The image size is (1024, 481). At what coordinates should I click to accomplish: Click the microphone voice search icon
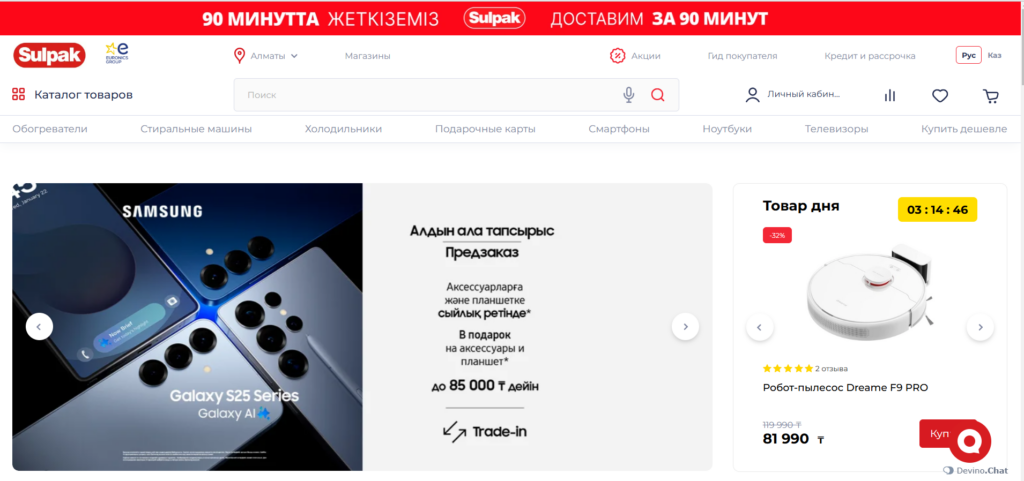coord(628,95)
